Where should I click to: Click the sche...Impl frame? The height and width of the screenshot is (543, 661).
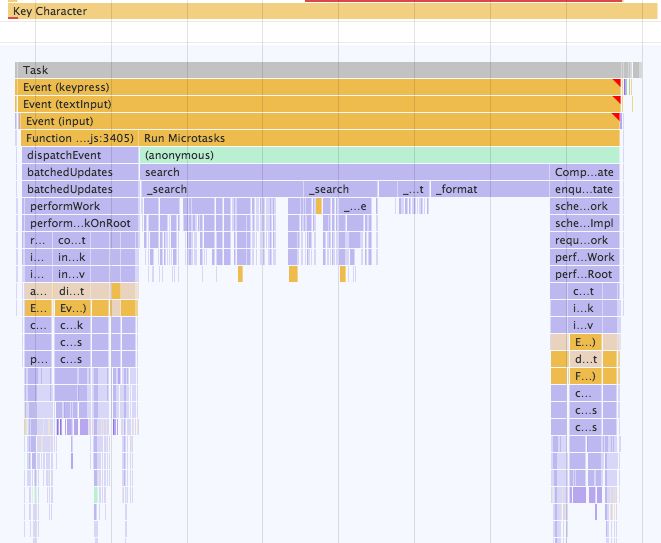click(585, 223)
